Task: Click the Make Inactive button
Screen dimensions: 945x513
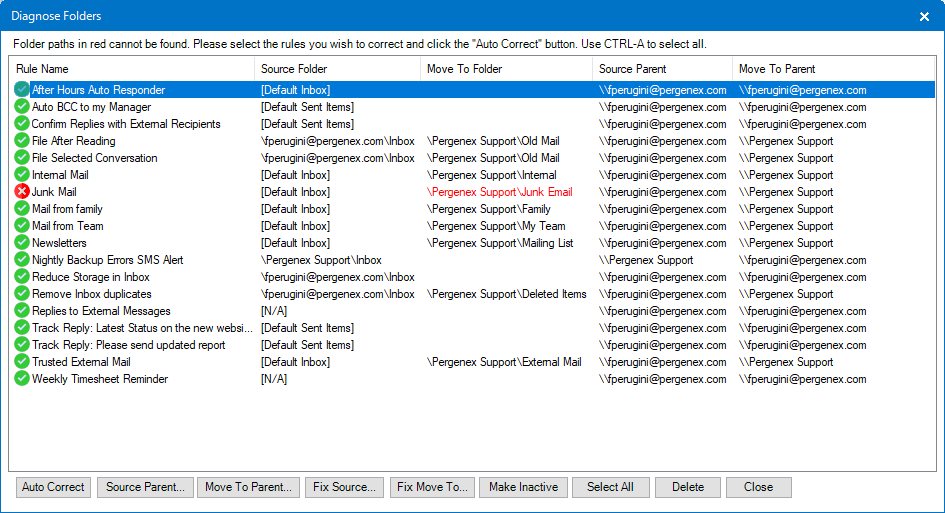Action: [x=523, y=487]
